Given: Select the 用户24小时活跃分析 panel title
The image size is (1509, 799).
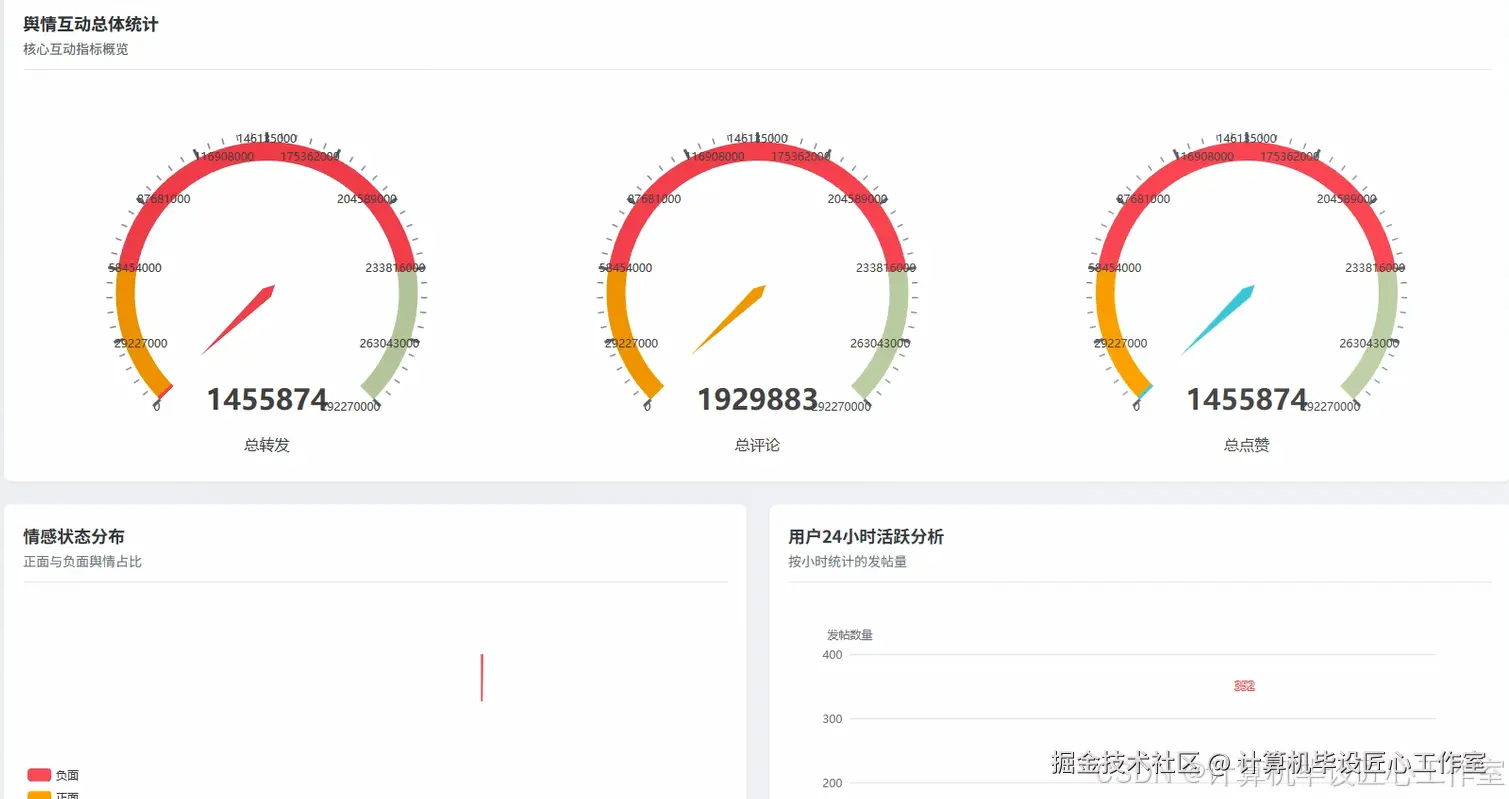Looking at the screenshot, I should click(866, 537).
